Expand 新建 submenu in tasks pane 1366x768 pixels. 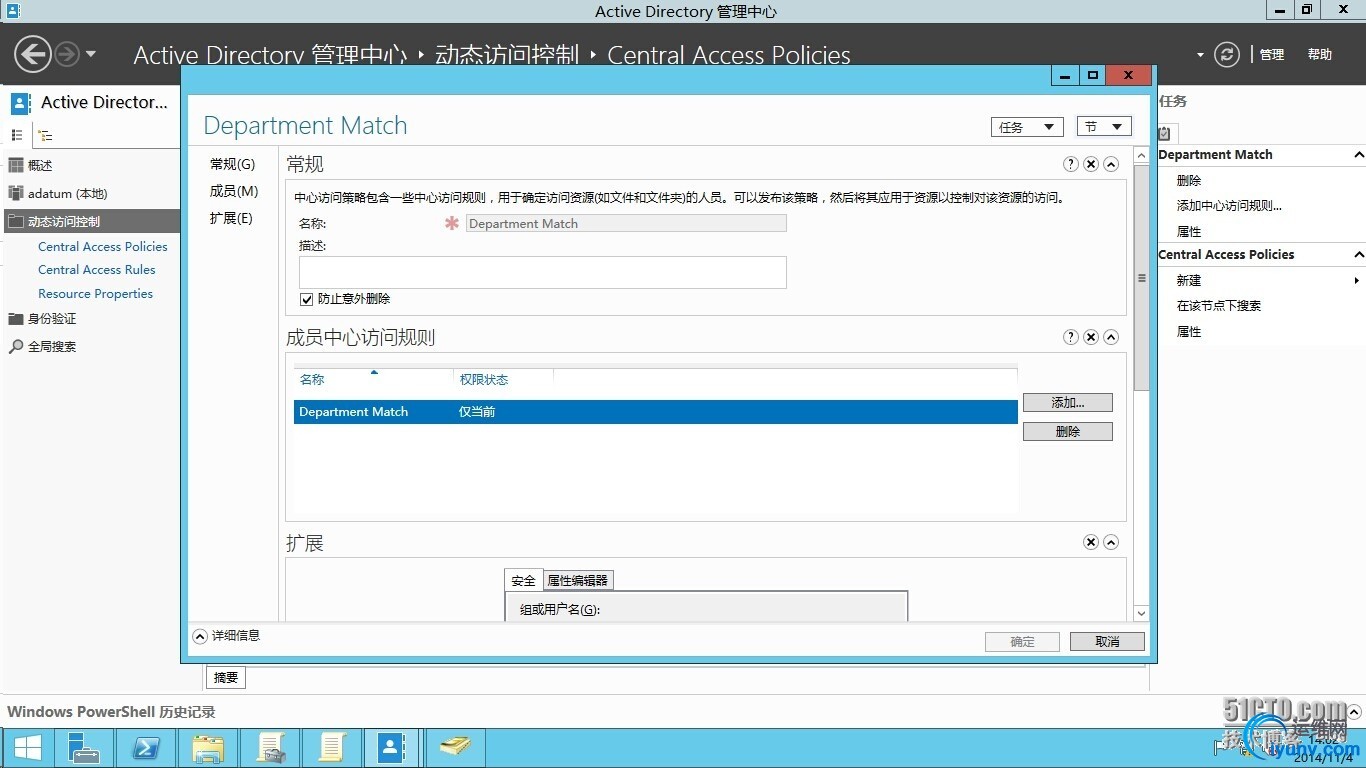point(1357,281)
